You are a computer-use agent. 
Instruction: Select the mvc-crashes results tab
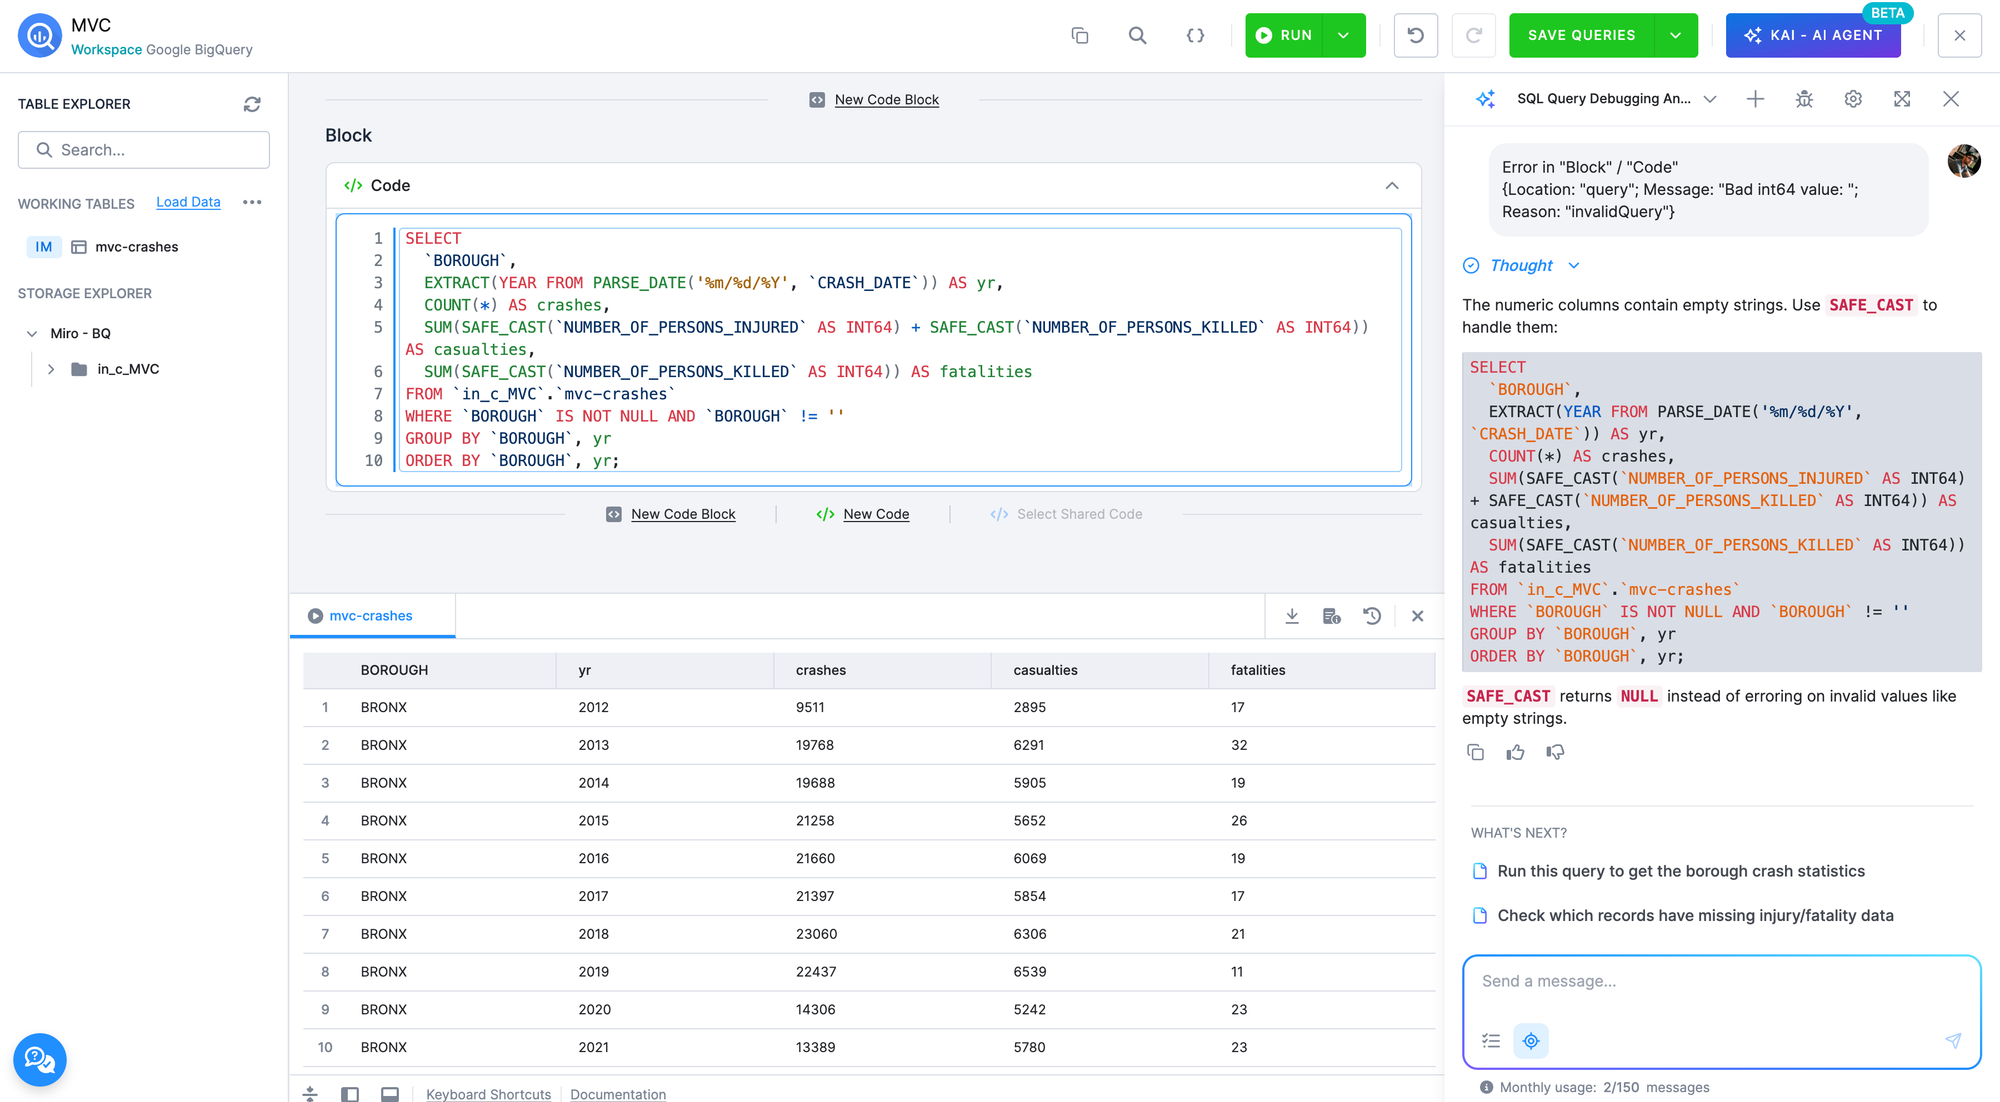372,616
